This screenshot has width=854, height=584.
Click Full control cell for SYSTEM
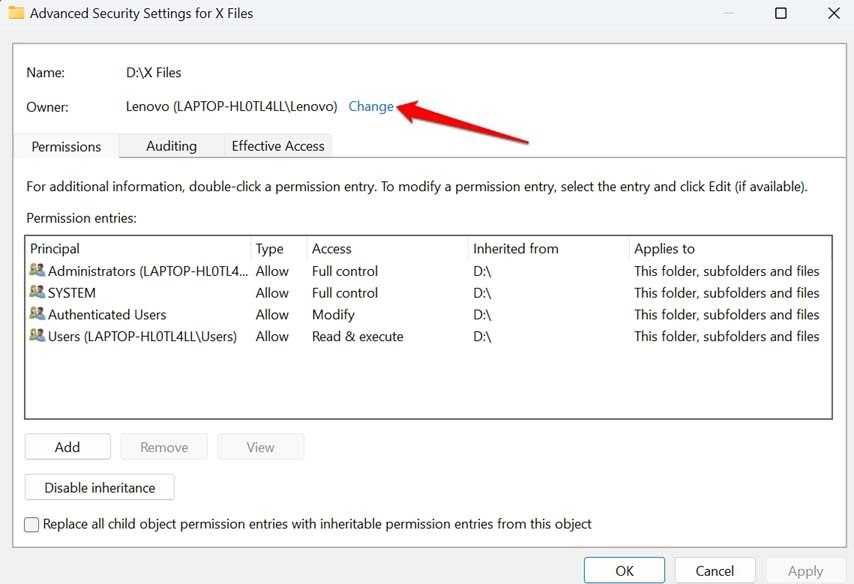[x=345, y=293]
